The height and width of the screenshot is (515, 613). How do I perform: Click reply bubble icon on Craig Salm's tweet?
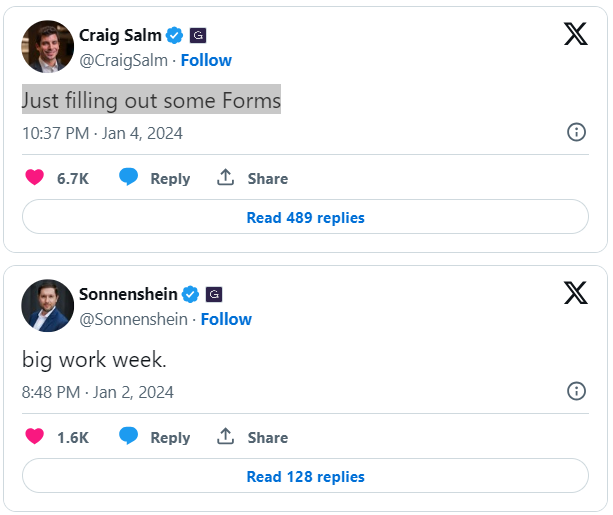129,177
